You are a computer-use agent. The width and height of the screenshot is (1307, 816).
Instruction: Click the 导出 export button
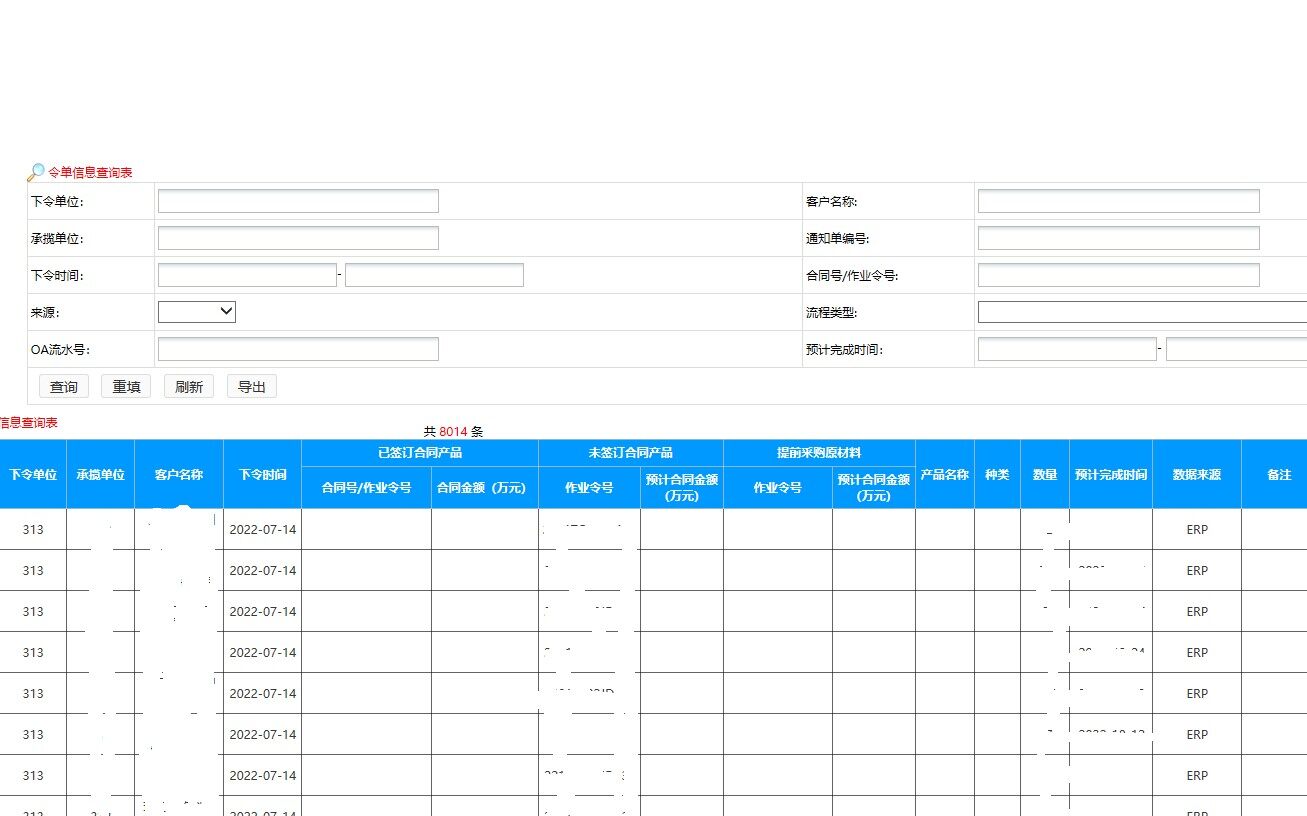pos(252,387)
